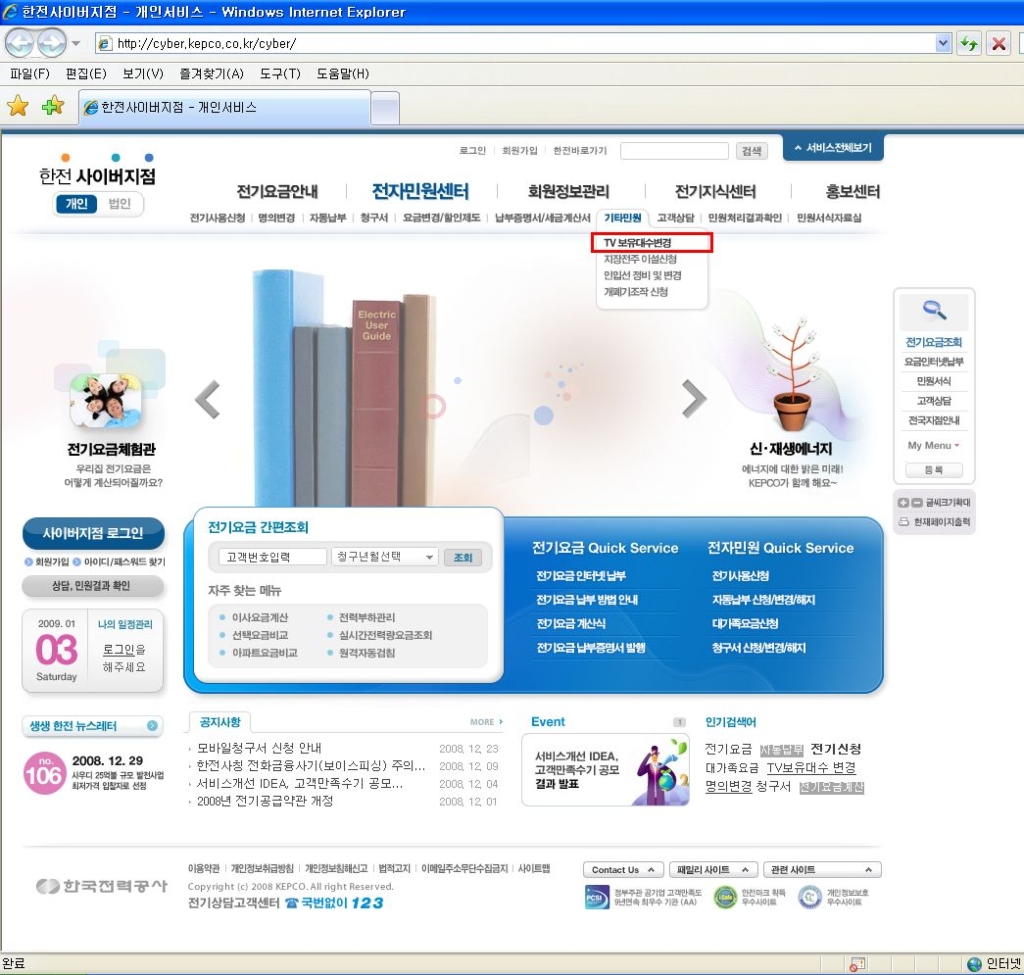Open 원격자동검침 quick menu link
Viewport: 1024px width, 975px height.
click(366, 652)
